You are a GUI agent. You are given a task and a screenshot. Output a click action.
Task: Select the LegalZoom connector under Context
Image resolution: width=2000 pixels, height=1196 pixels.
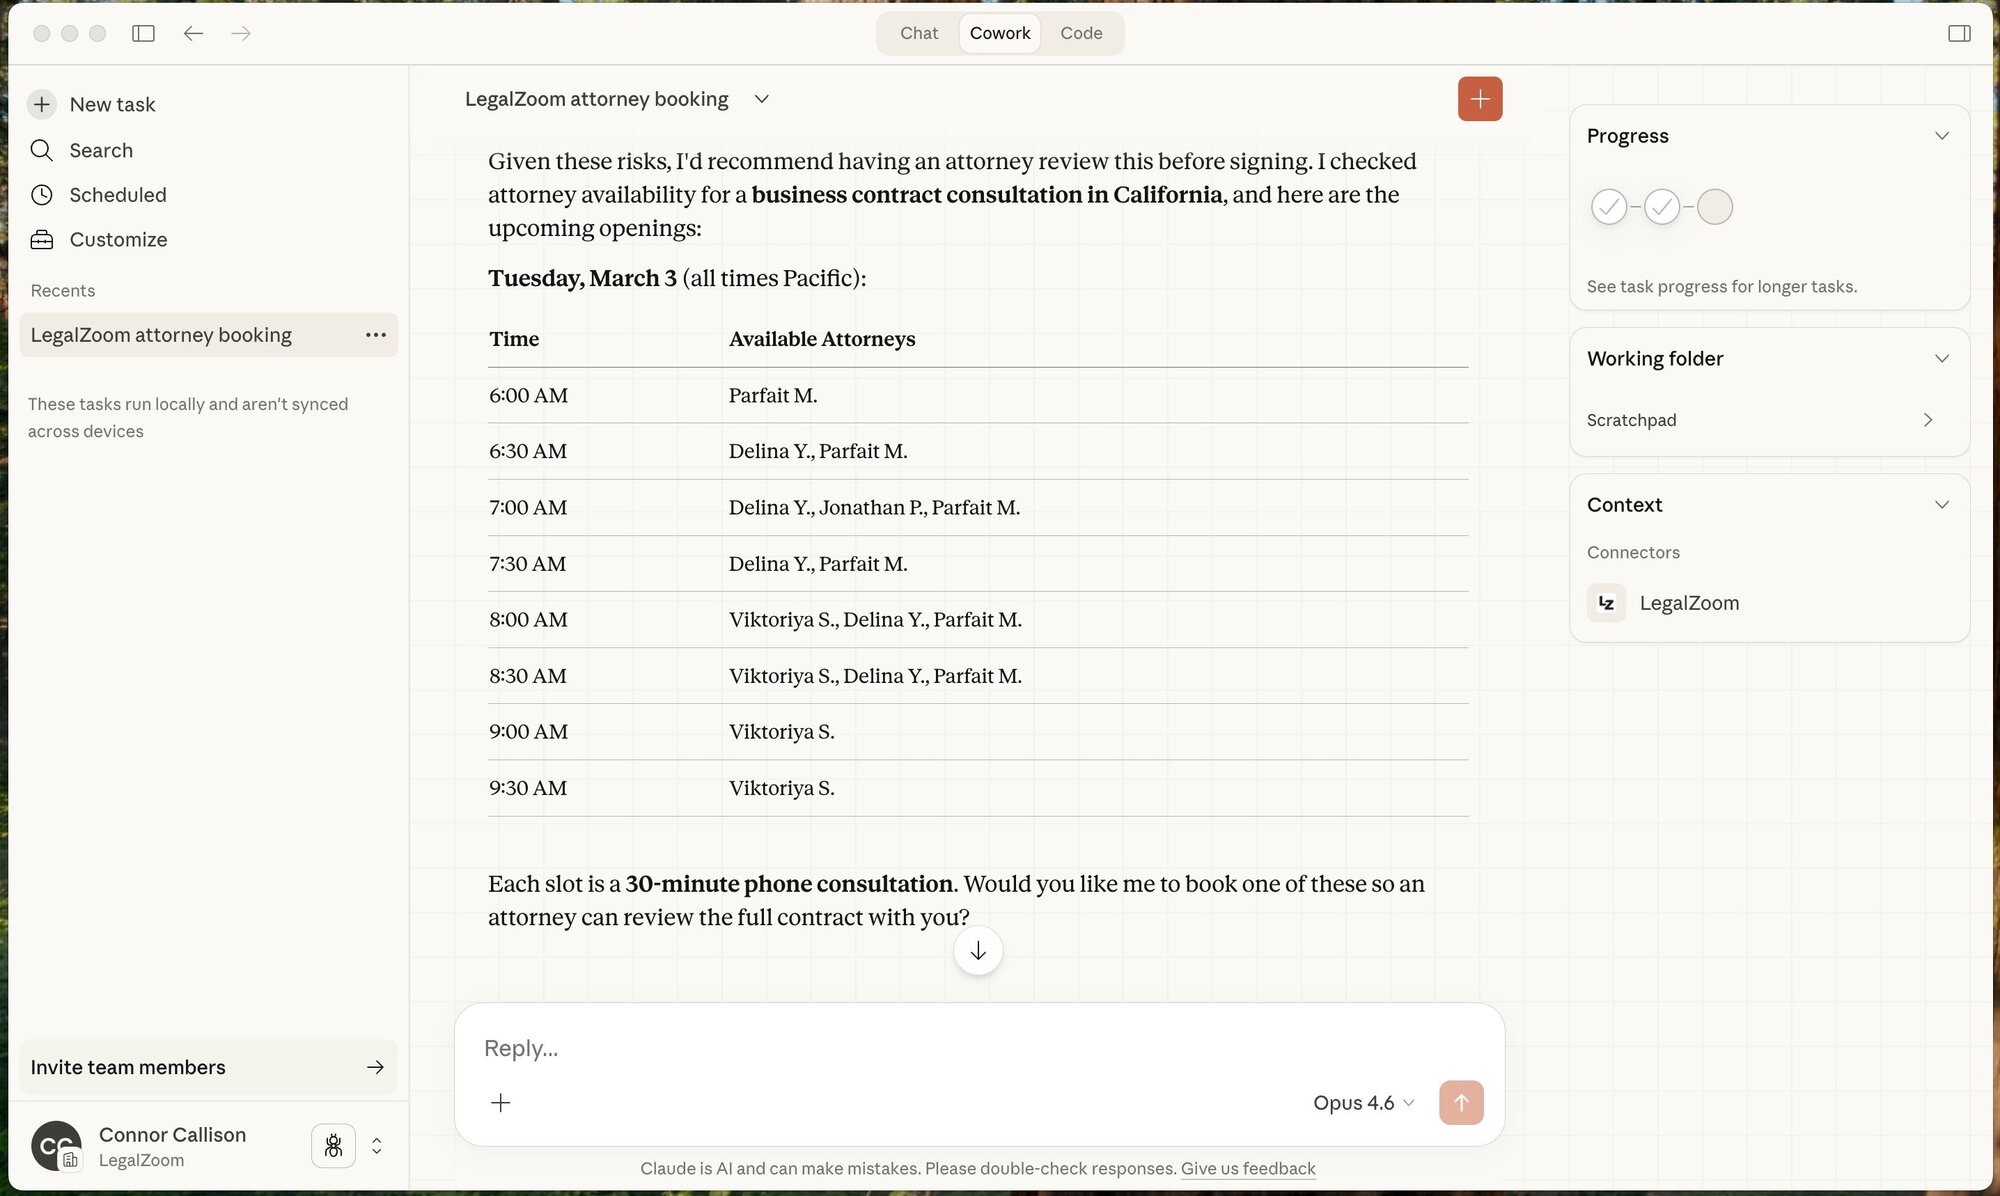(x=1689, y=602)
